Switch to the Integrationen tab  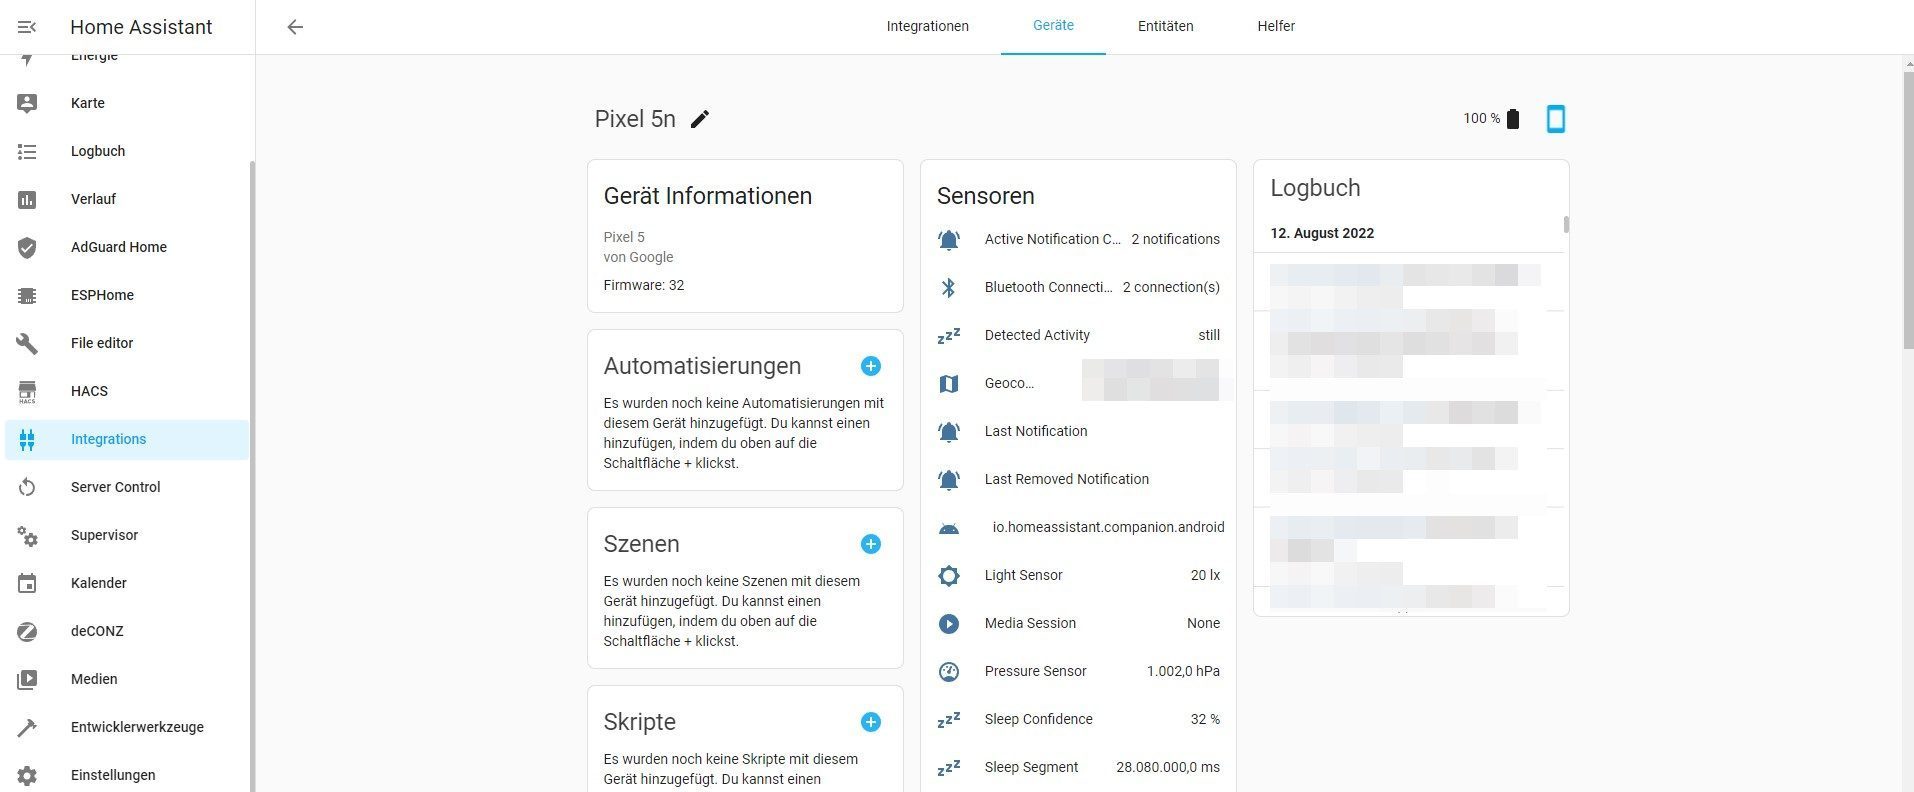(x=927, y=27)
